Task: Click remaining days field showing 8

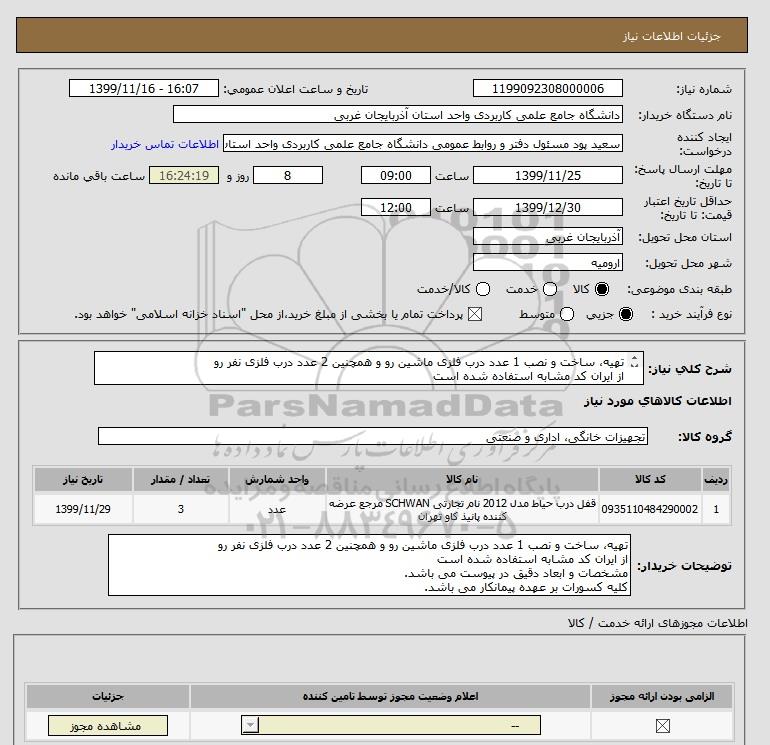Action: coord(288,175)
